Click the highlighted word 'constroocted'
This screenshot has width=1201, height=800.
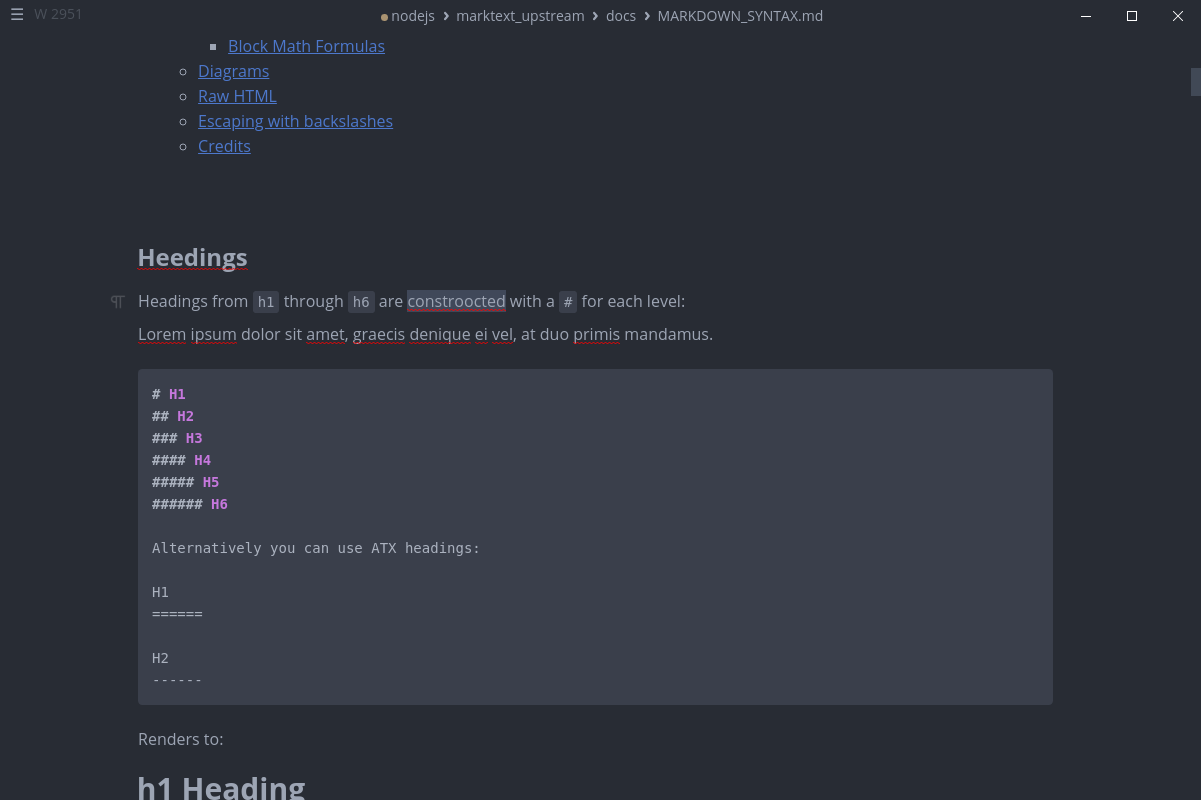(x=456, y=301)
